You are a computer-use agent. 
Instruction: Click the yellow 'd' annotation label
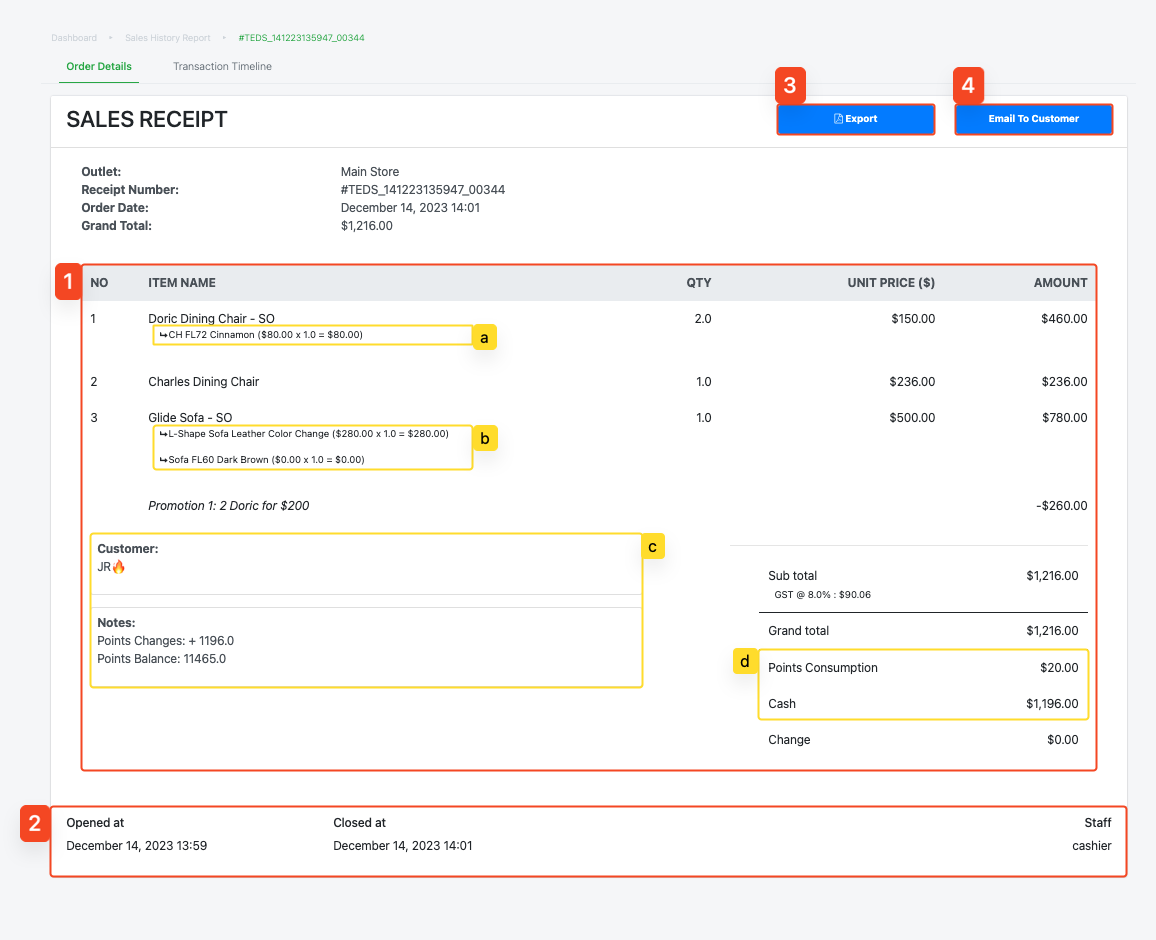click(x=745, y=661)
